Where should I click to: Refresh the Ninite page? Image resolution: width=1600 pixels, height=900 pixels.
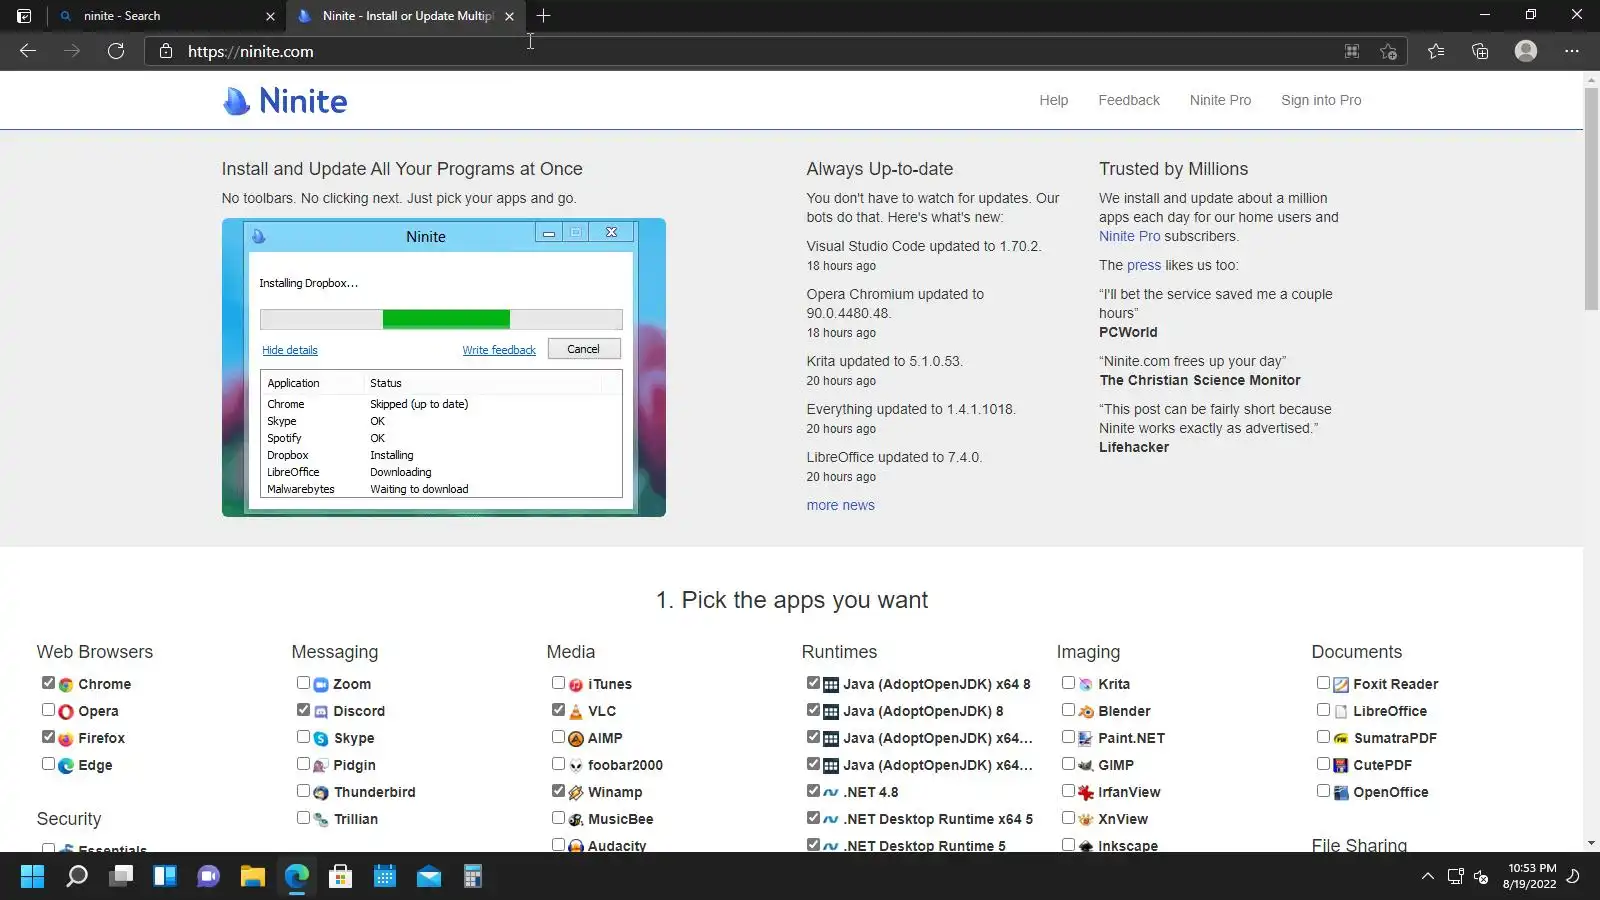(x=116, y=51)
